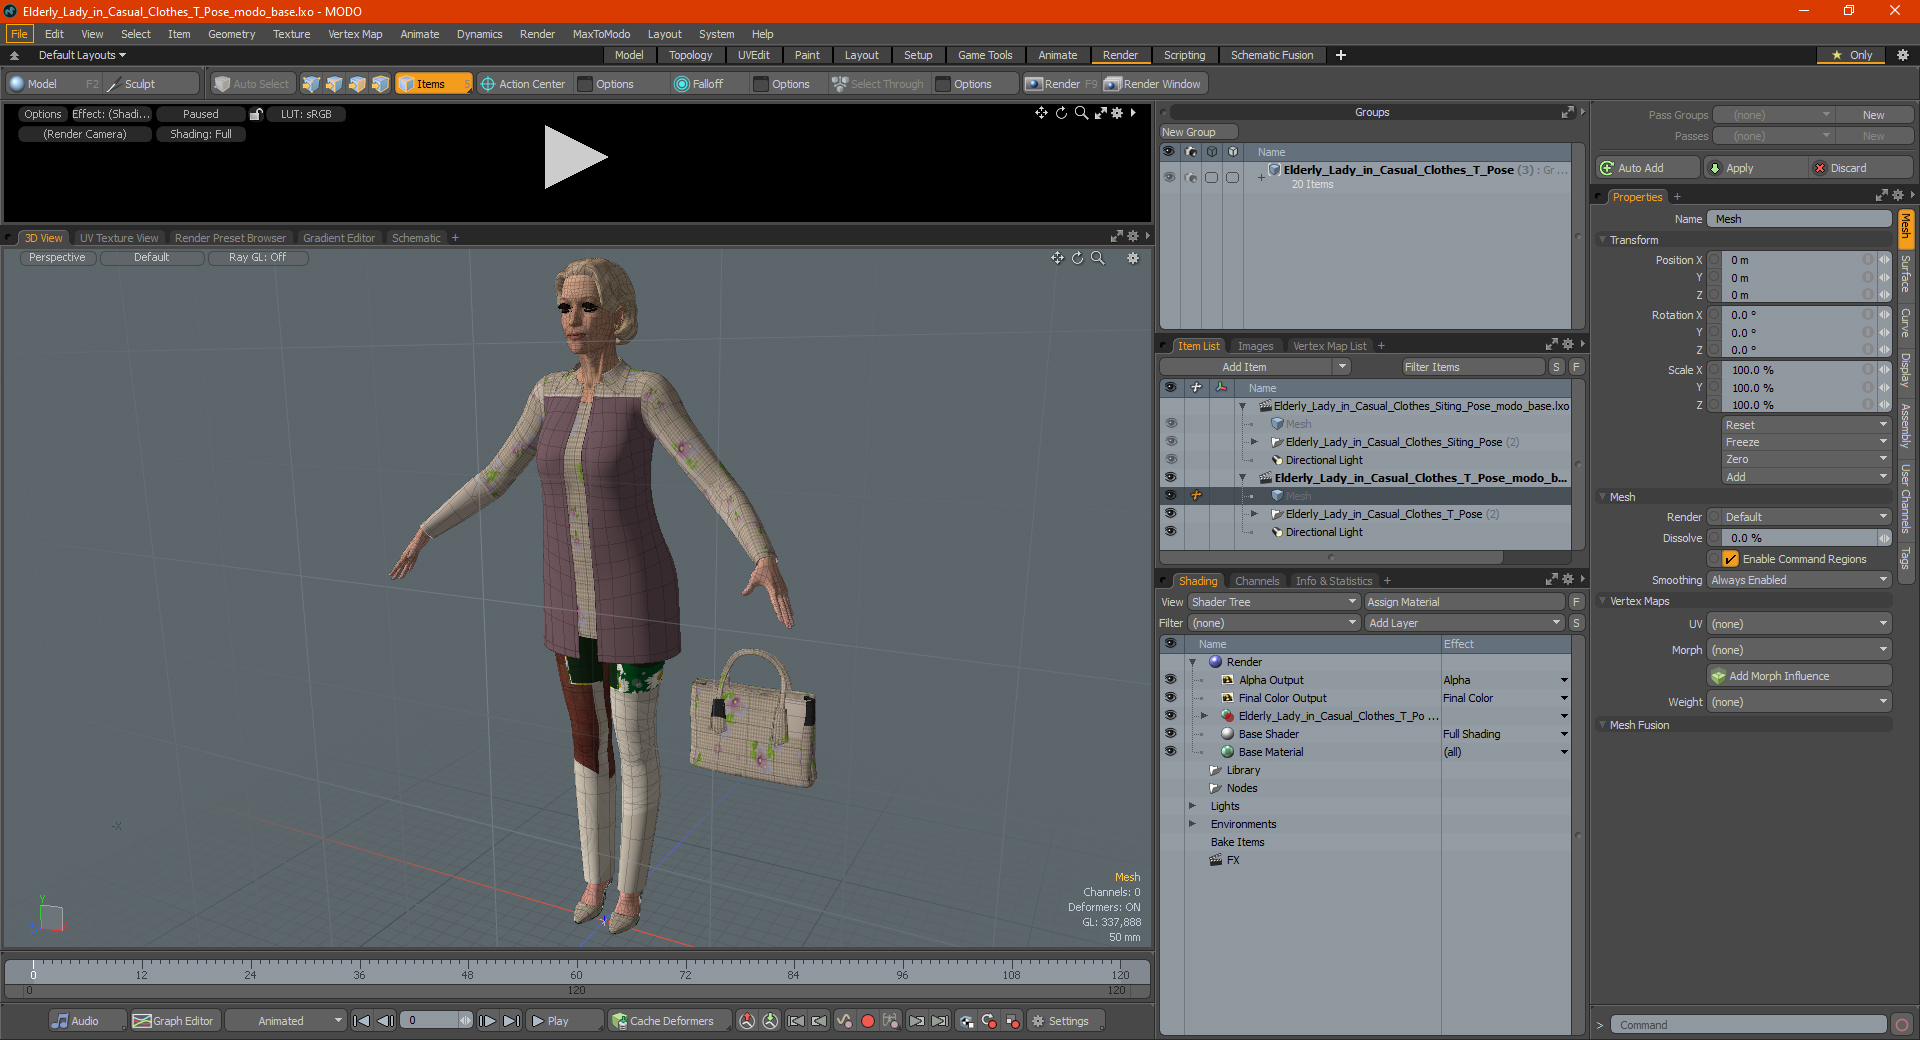Toggle the Only star filter

[x=1852, y=55]
